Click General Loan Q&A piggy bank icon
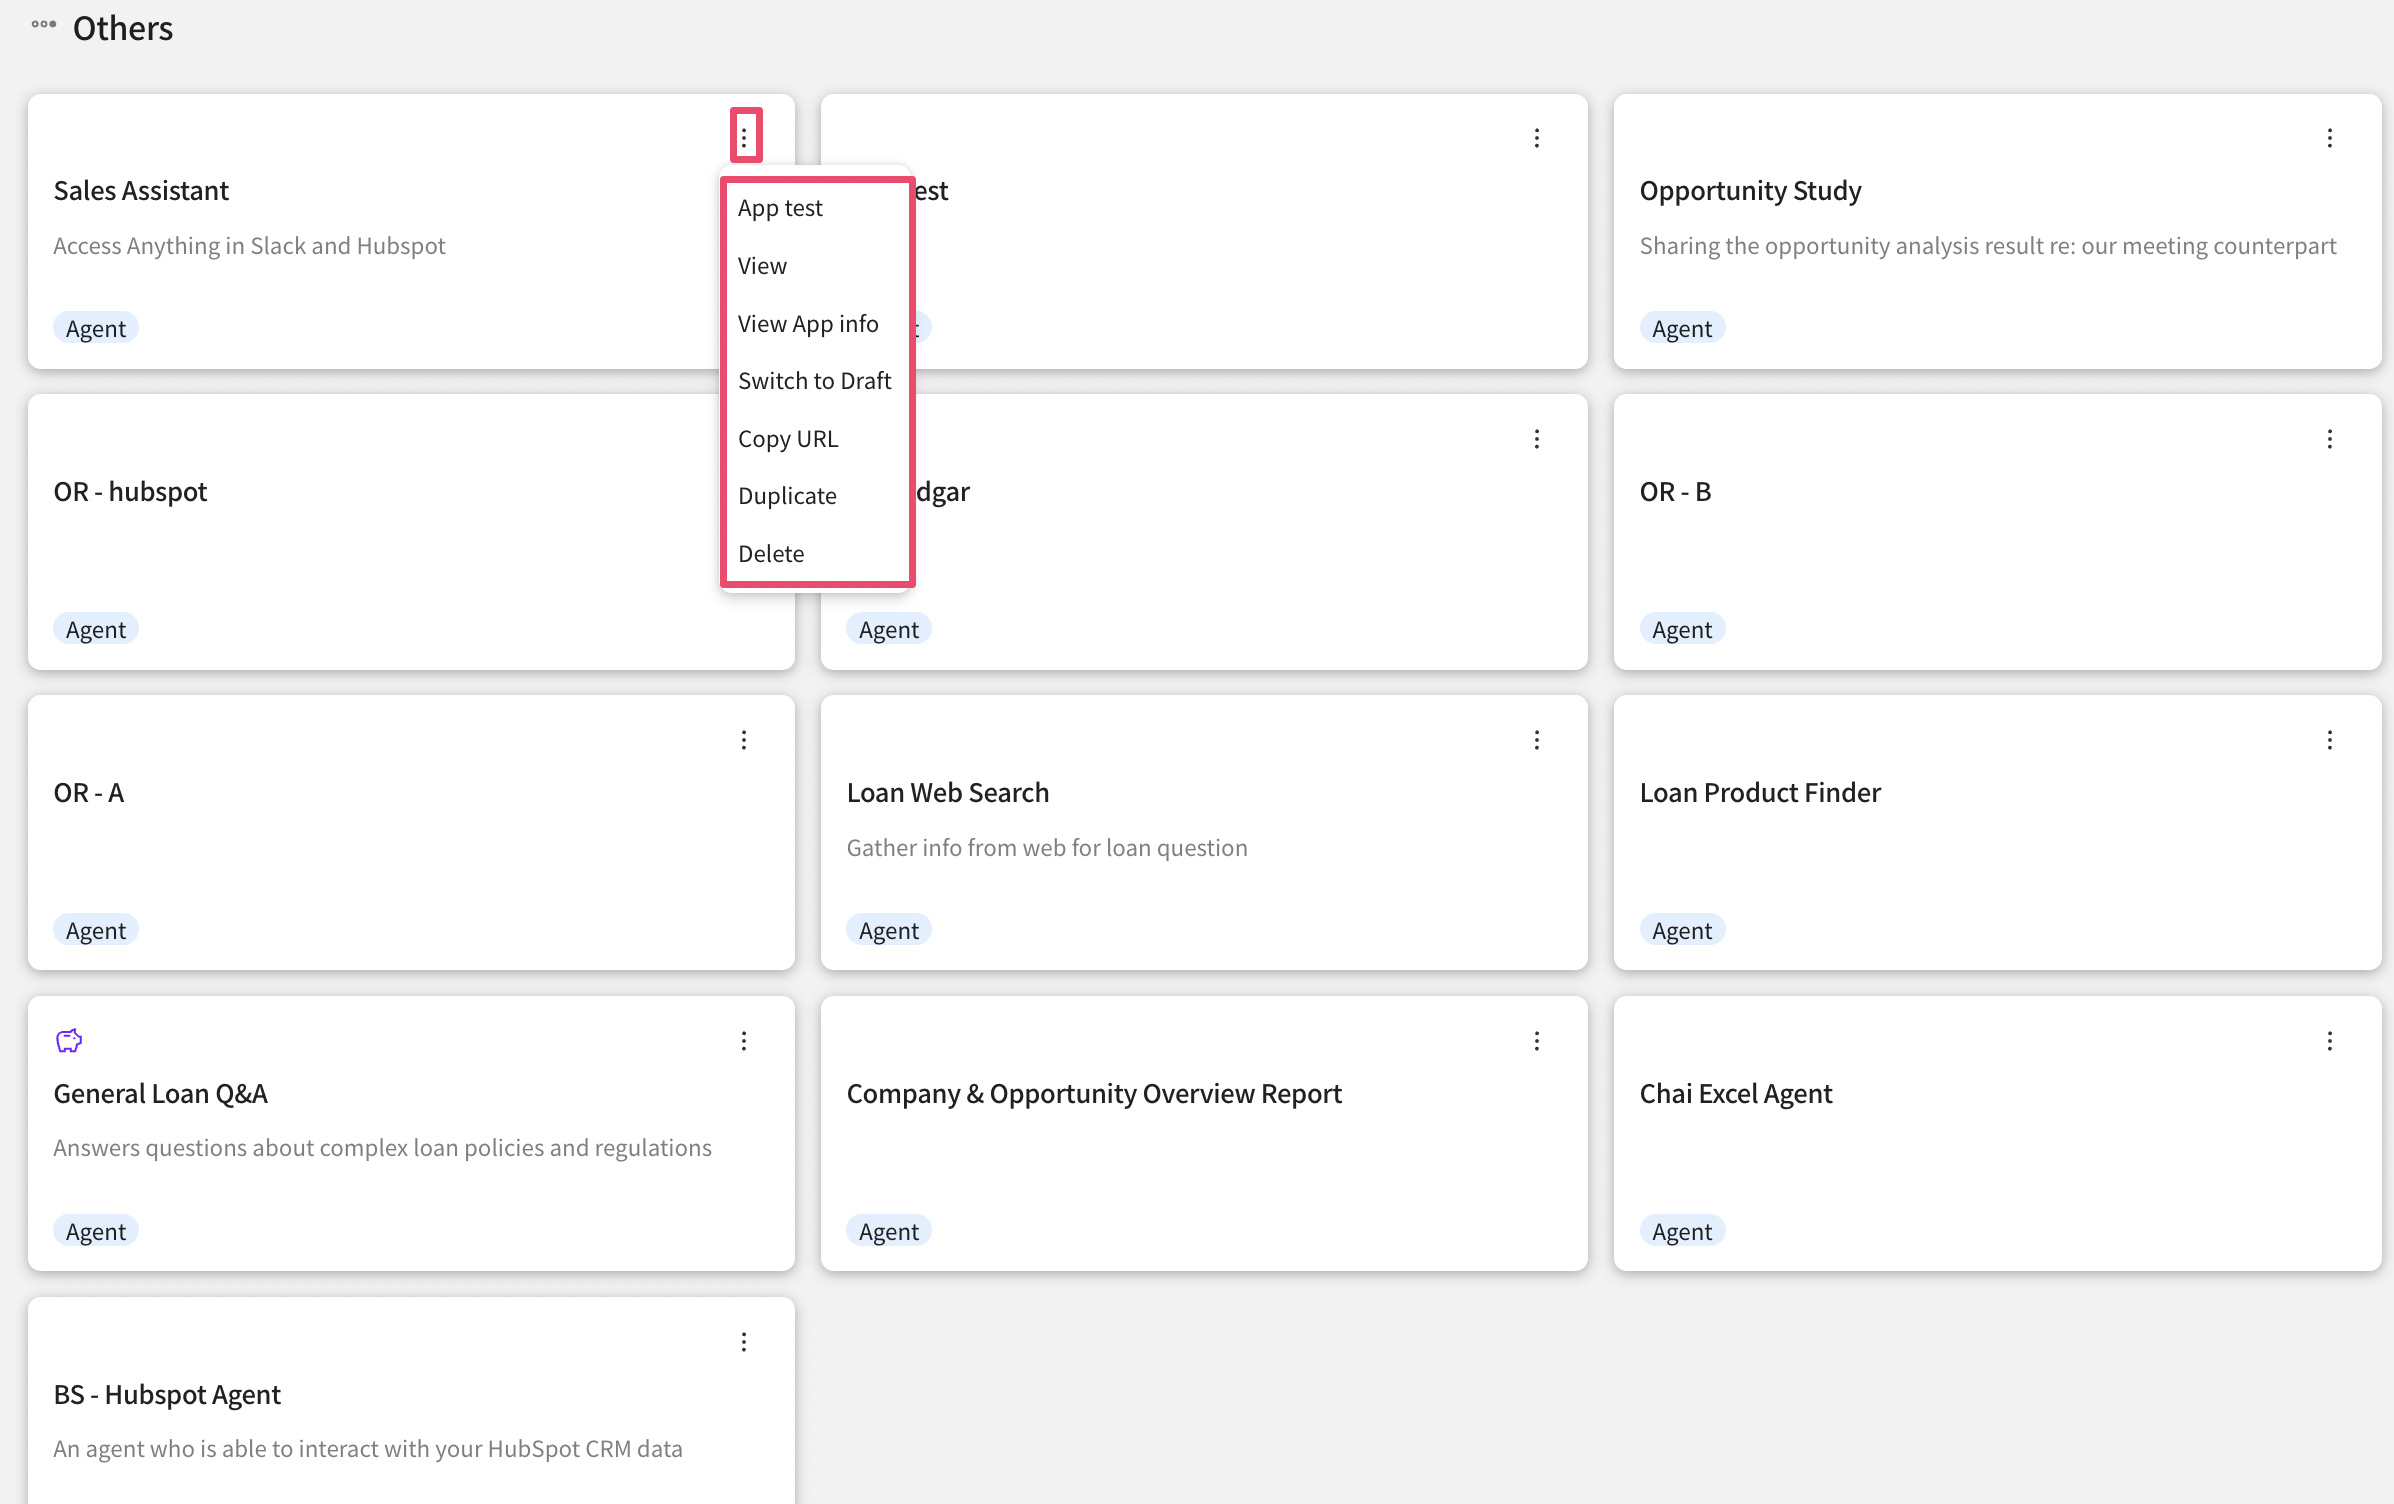Viewport: 2394px width, 1504px height. [x=69, y=1041]
